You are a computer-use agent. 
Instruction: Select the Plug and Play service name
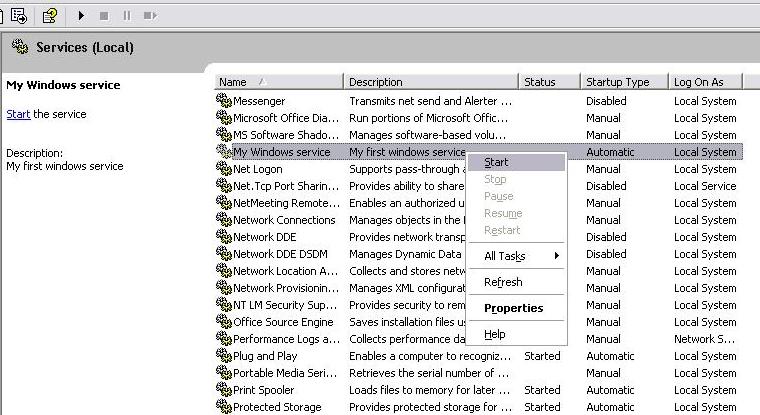pyautogui.click(x=265, y=356)
